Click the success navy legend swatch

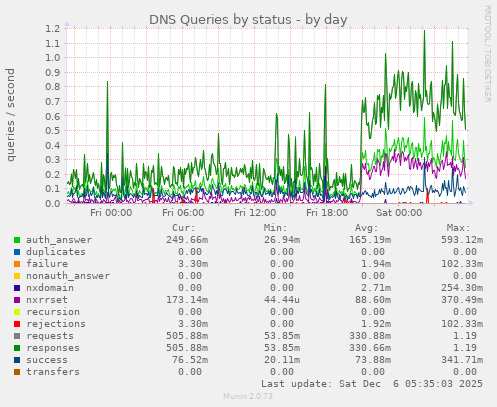click(17, 360)
